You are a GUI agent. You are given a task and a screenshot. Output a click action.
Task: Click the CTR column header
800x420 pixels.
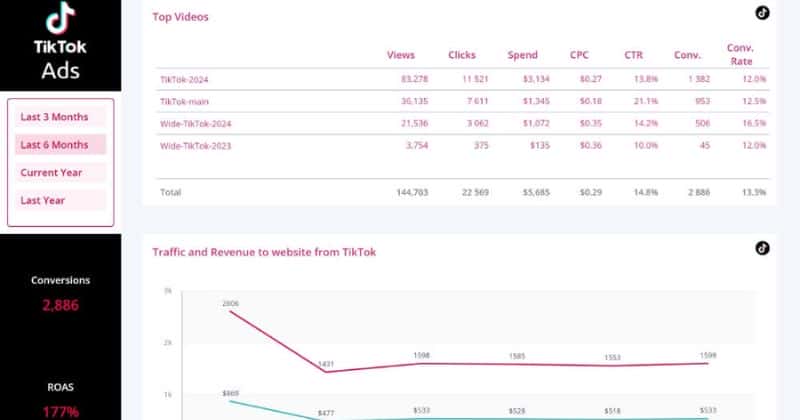tap(633, 55)
